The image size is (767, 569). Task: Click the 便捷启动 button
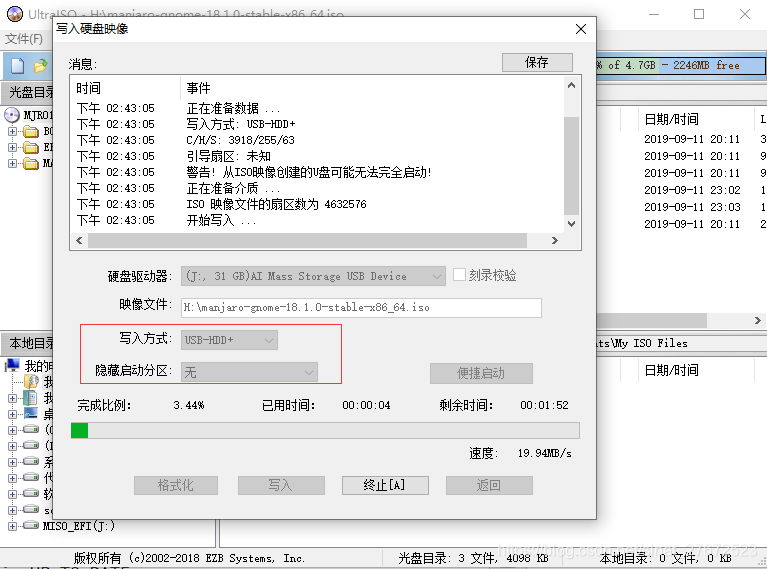pos(481,373)
